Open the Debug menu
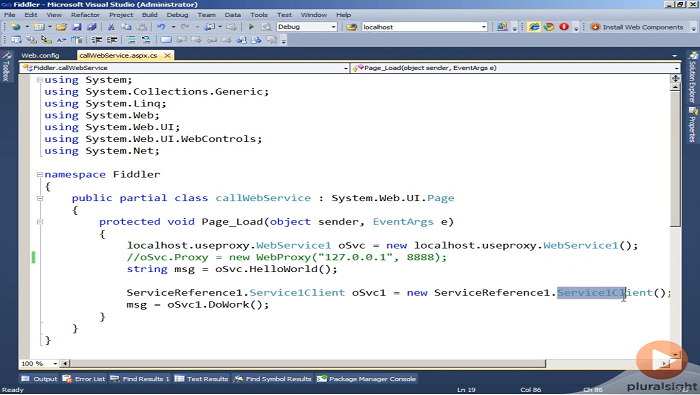This screenshot has width=700, height=395. point(177,15)
